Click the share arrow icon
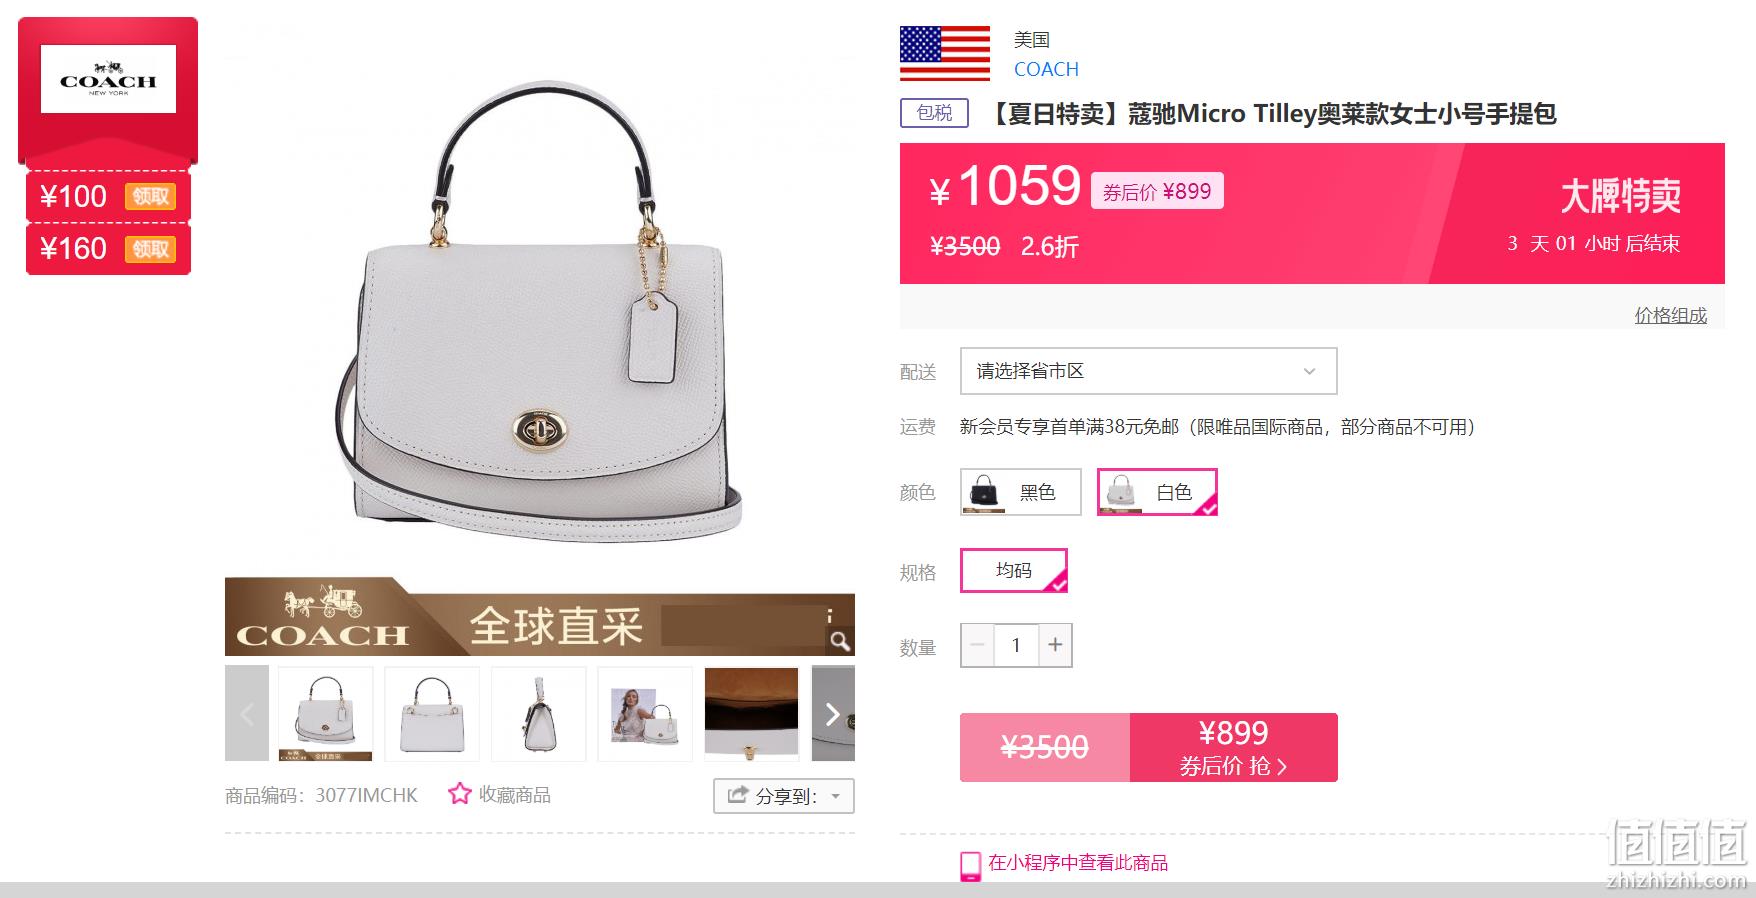This screenshot has height=898, width=1756. pos(738,796)
